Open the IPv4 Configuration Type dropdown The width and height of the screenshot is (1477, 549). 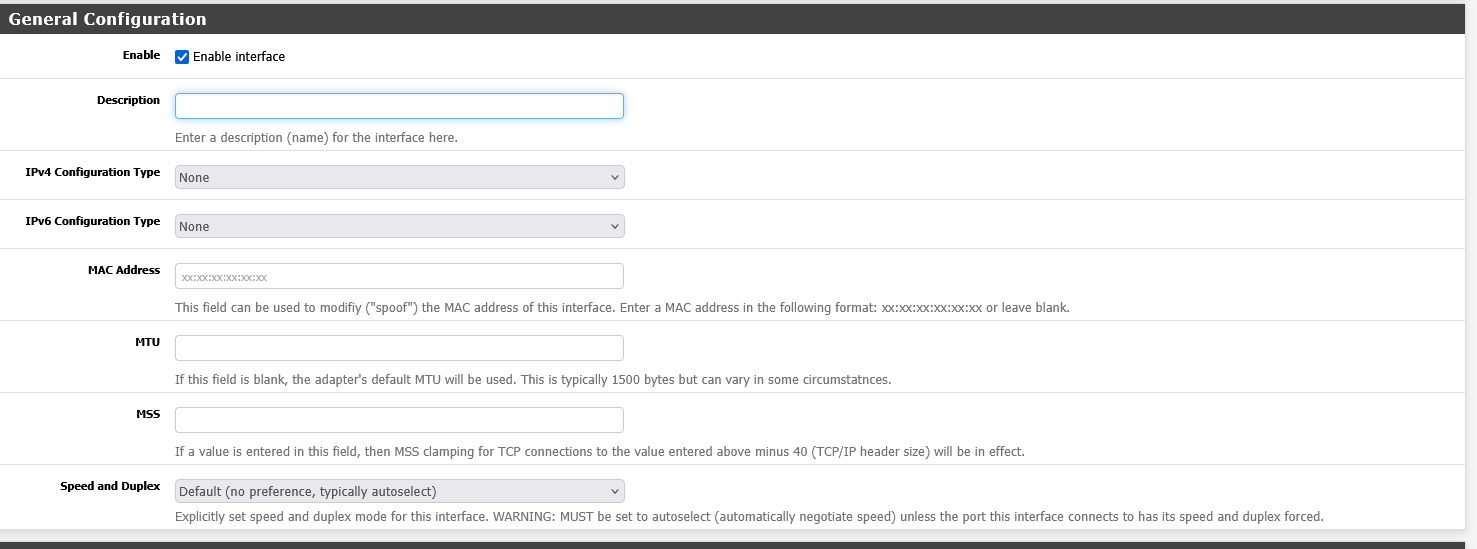coord(399,177)
